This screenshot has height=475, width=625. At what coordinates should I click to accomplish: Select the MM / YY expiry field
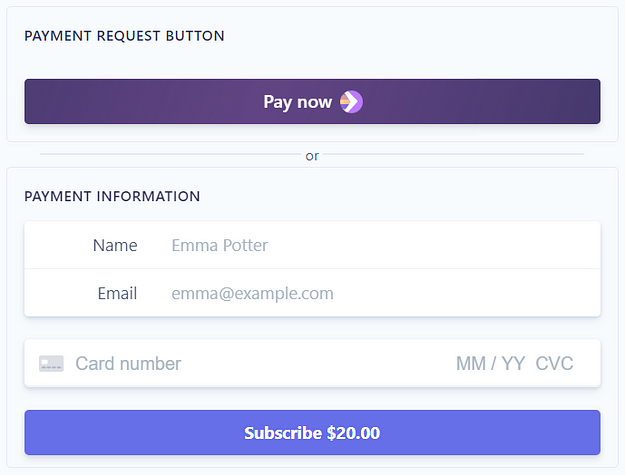click(490, 363)
